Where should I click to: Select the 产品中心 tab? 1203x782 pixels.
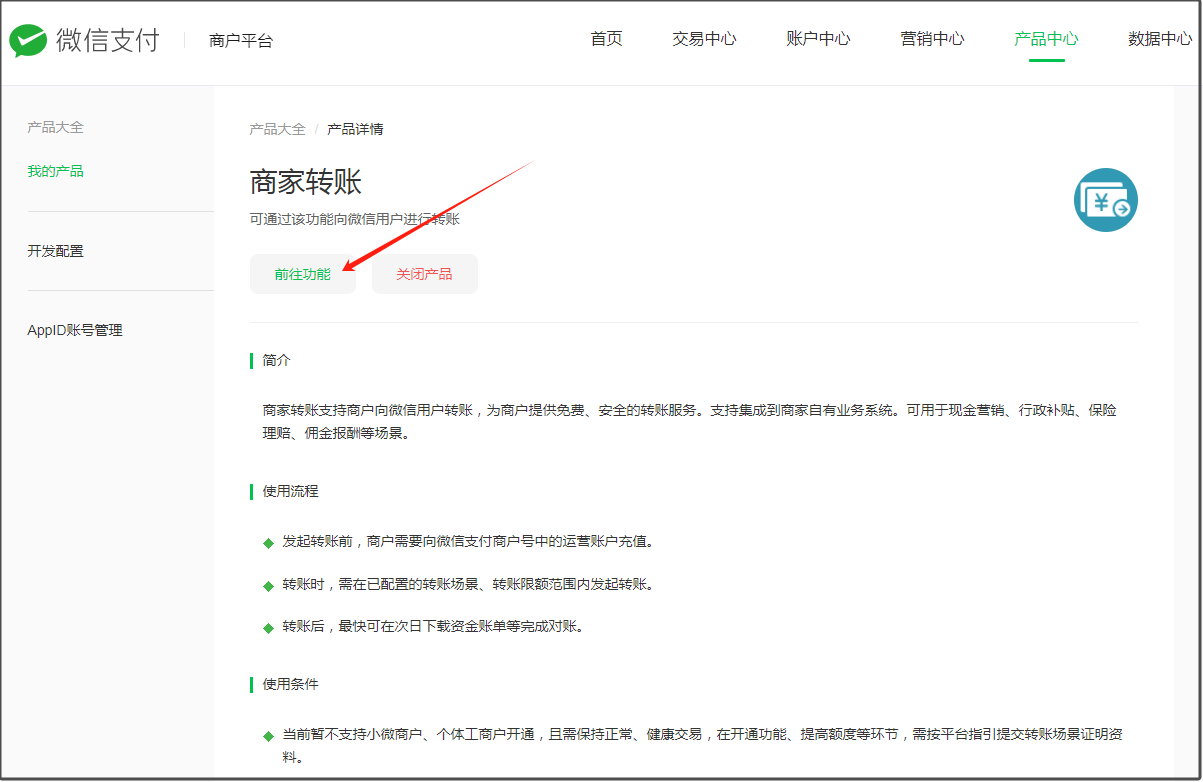click(x=1046, y=39)
